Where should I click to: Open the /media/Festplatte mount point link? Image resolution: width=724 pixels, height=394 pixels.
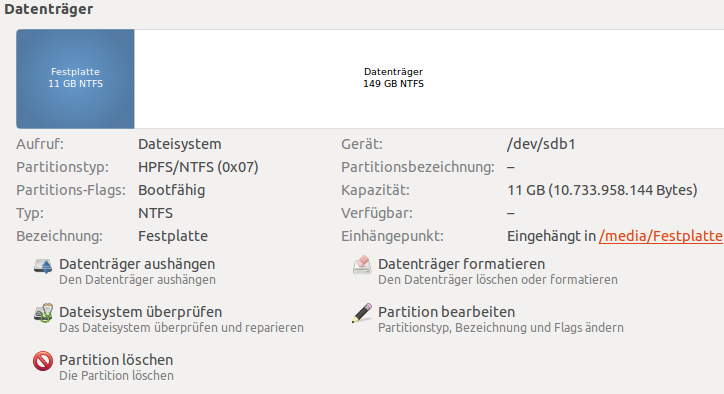[661, 236]
